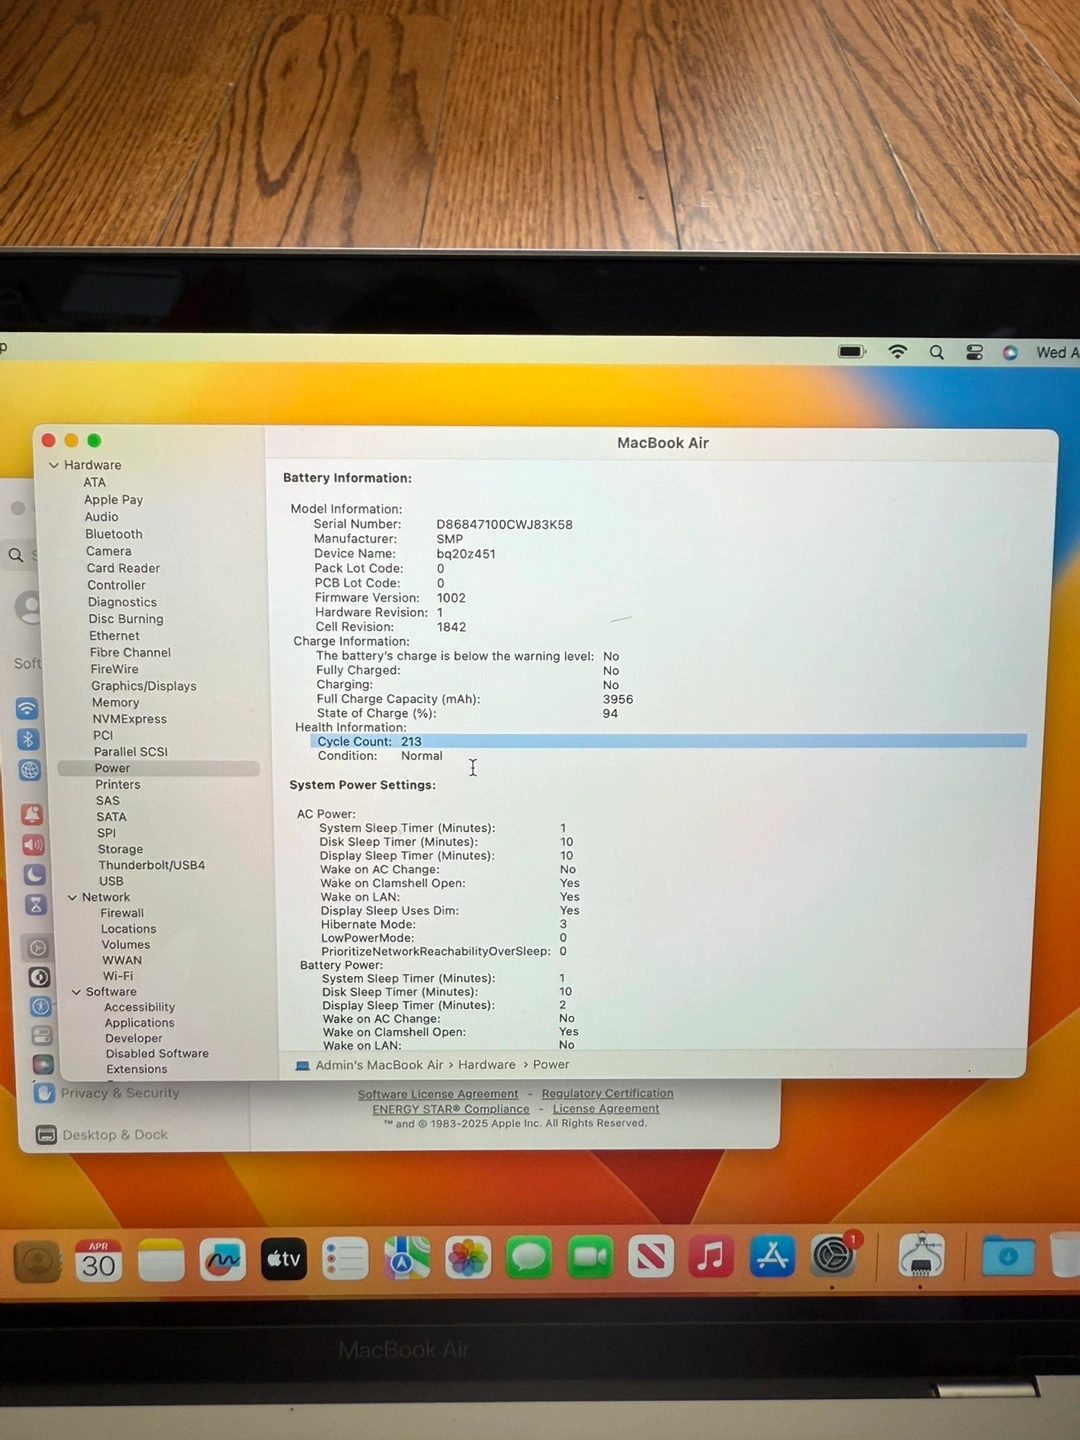The height and width of the screenshot is (1440, 1080).
Task: Select Wi-Fi icon in System Settings sidebar
Action: pyautogui.click(x=27, y=708)
